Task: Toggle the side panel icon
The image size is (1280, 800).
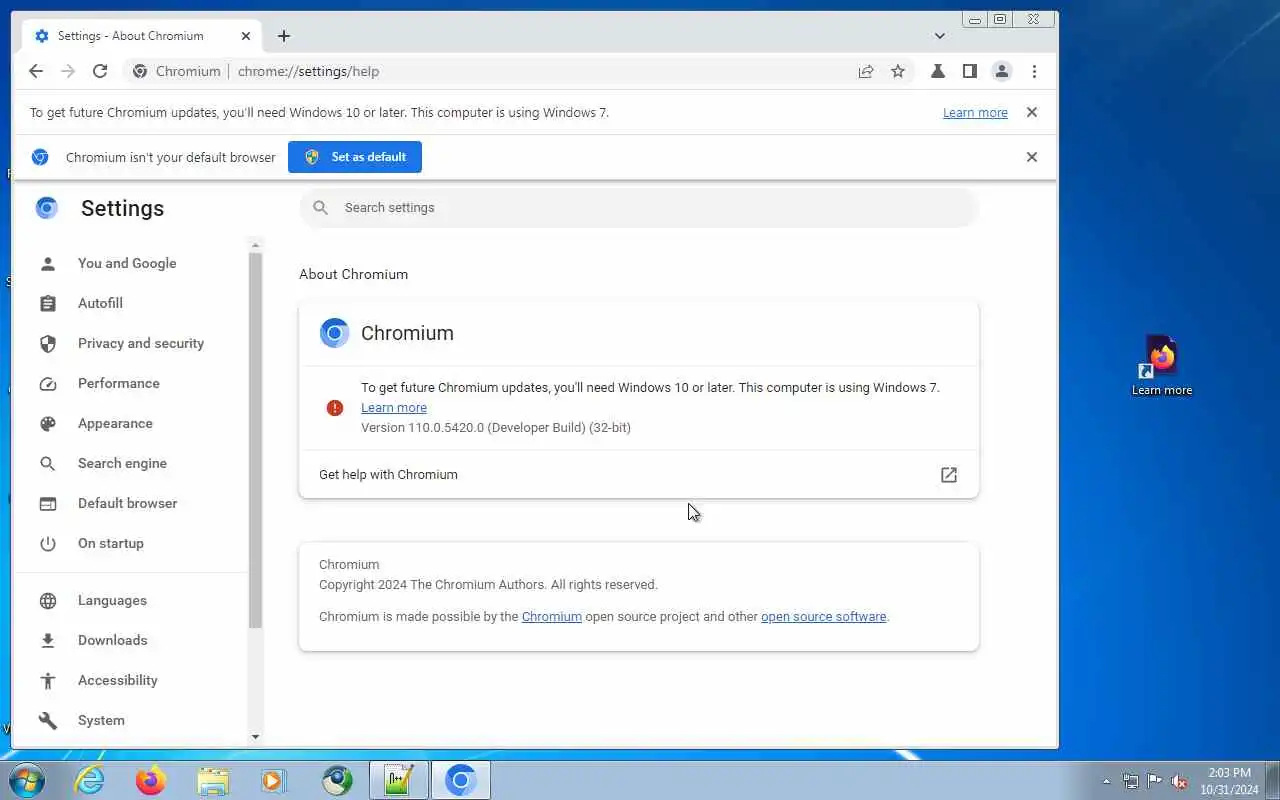Action: pyautogui.click(x=969, y=71)
